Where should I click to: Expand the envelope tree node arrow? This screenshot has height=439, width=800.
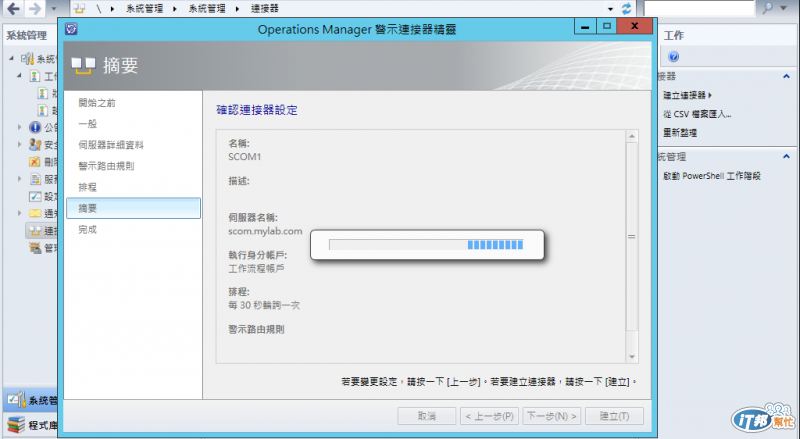point(19,213)
